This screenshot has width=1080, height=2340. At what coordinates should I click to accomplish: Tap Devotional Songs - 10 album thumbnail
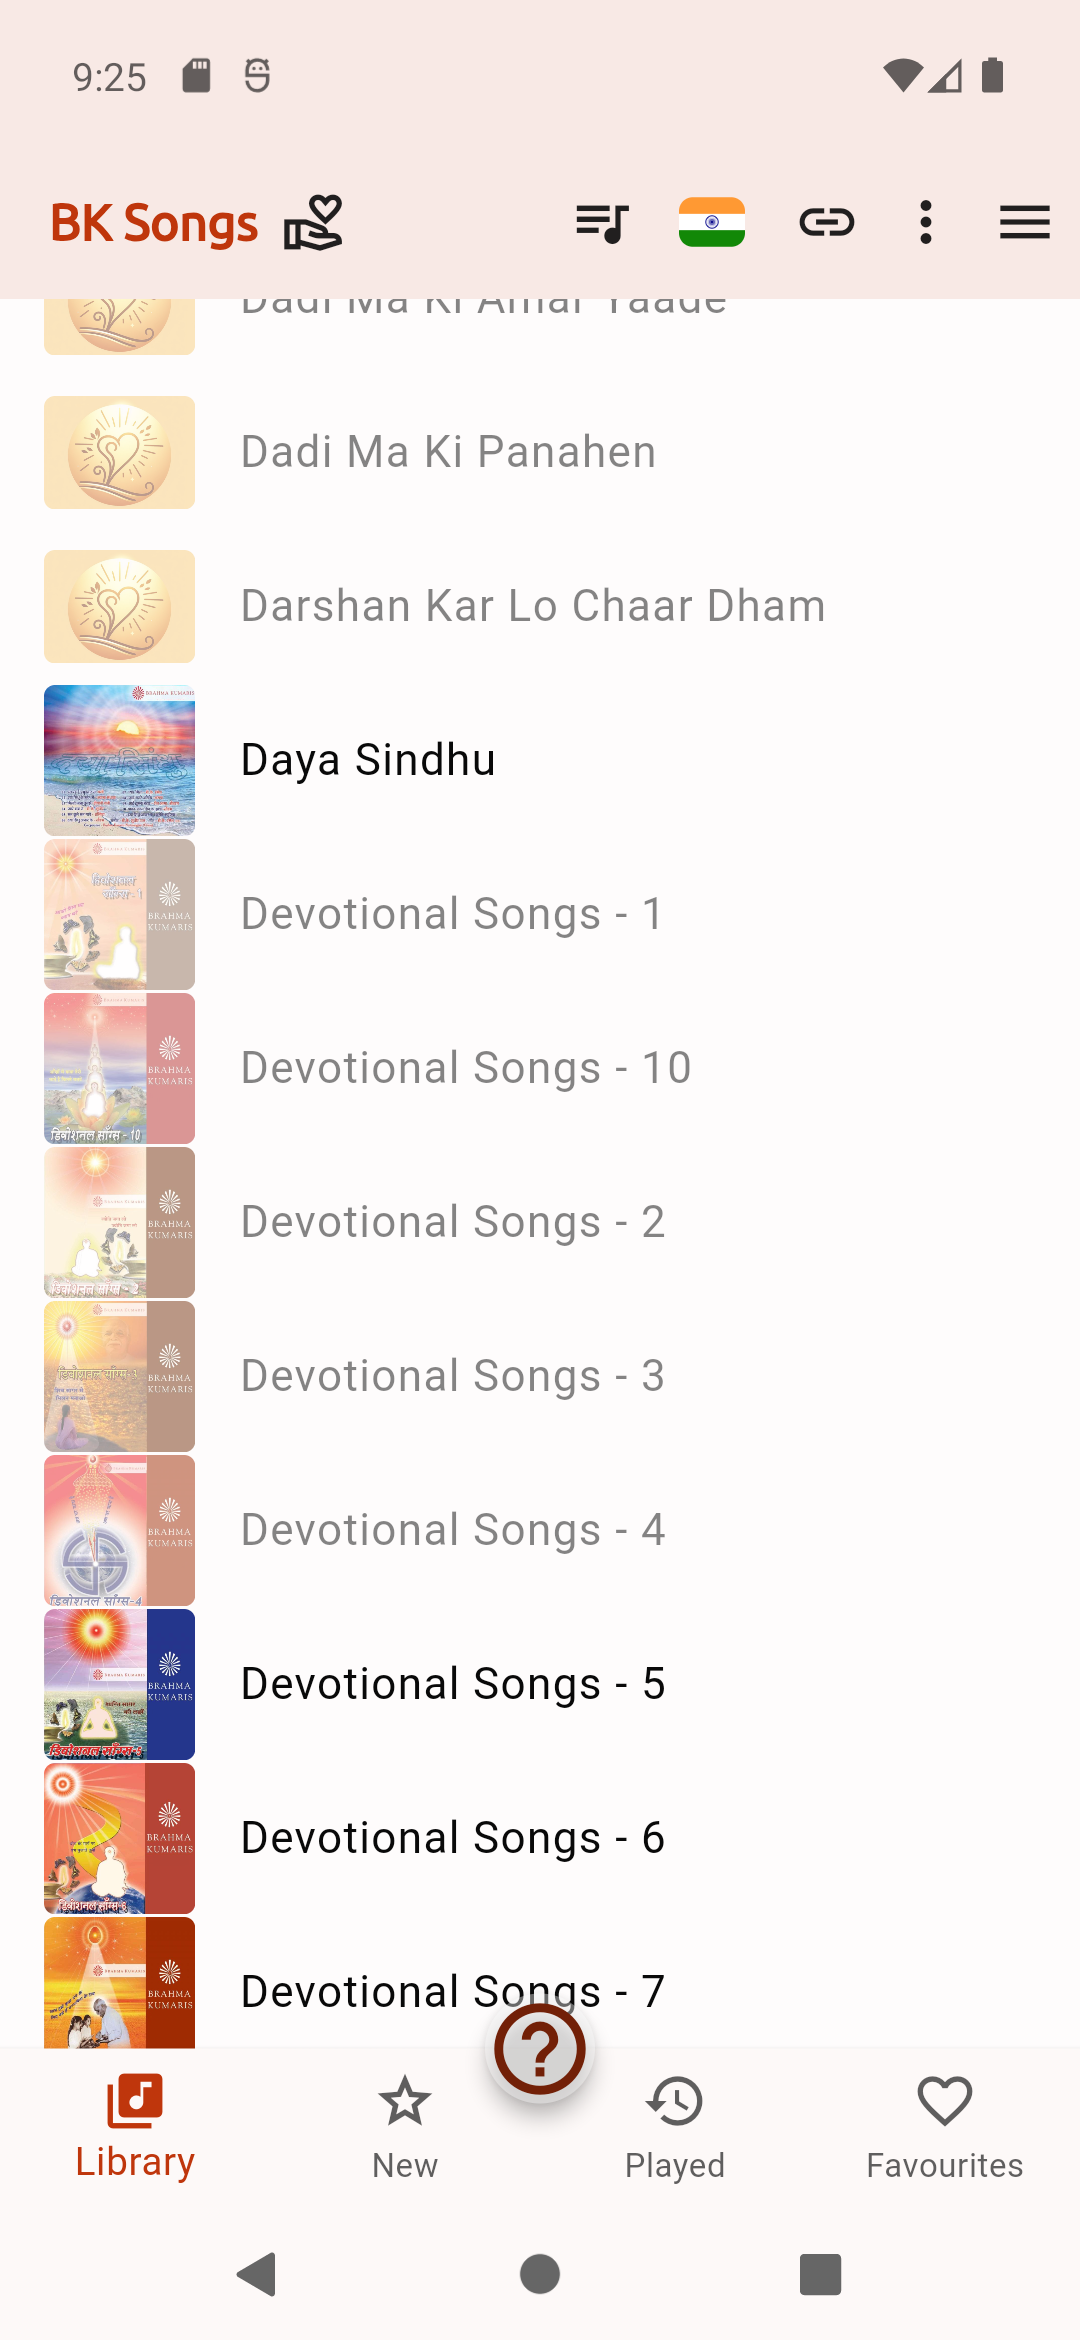pyautogui.click(x=119, y=1068)
